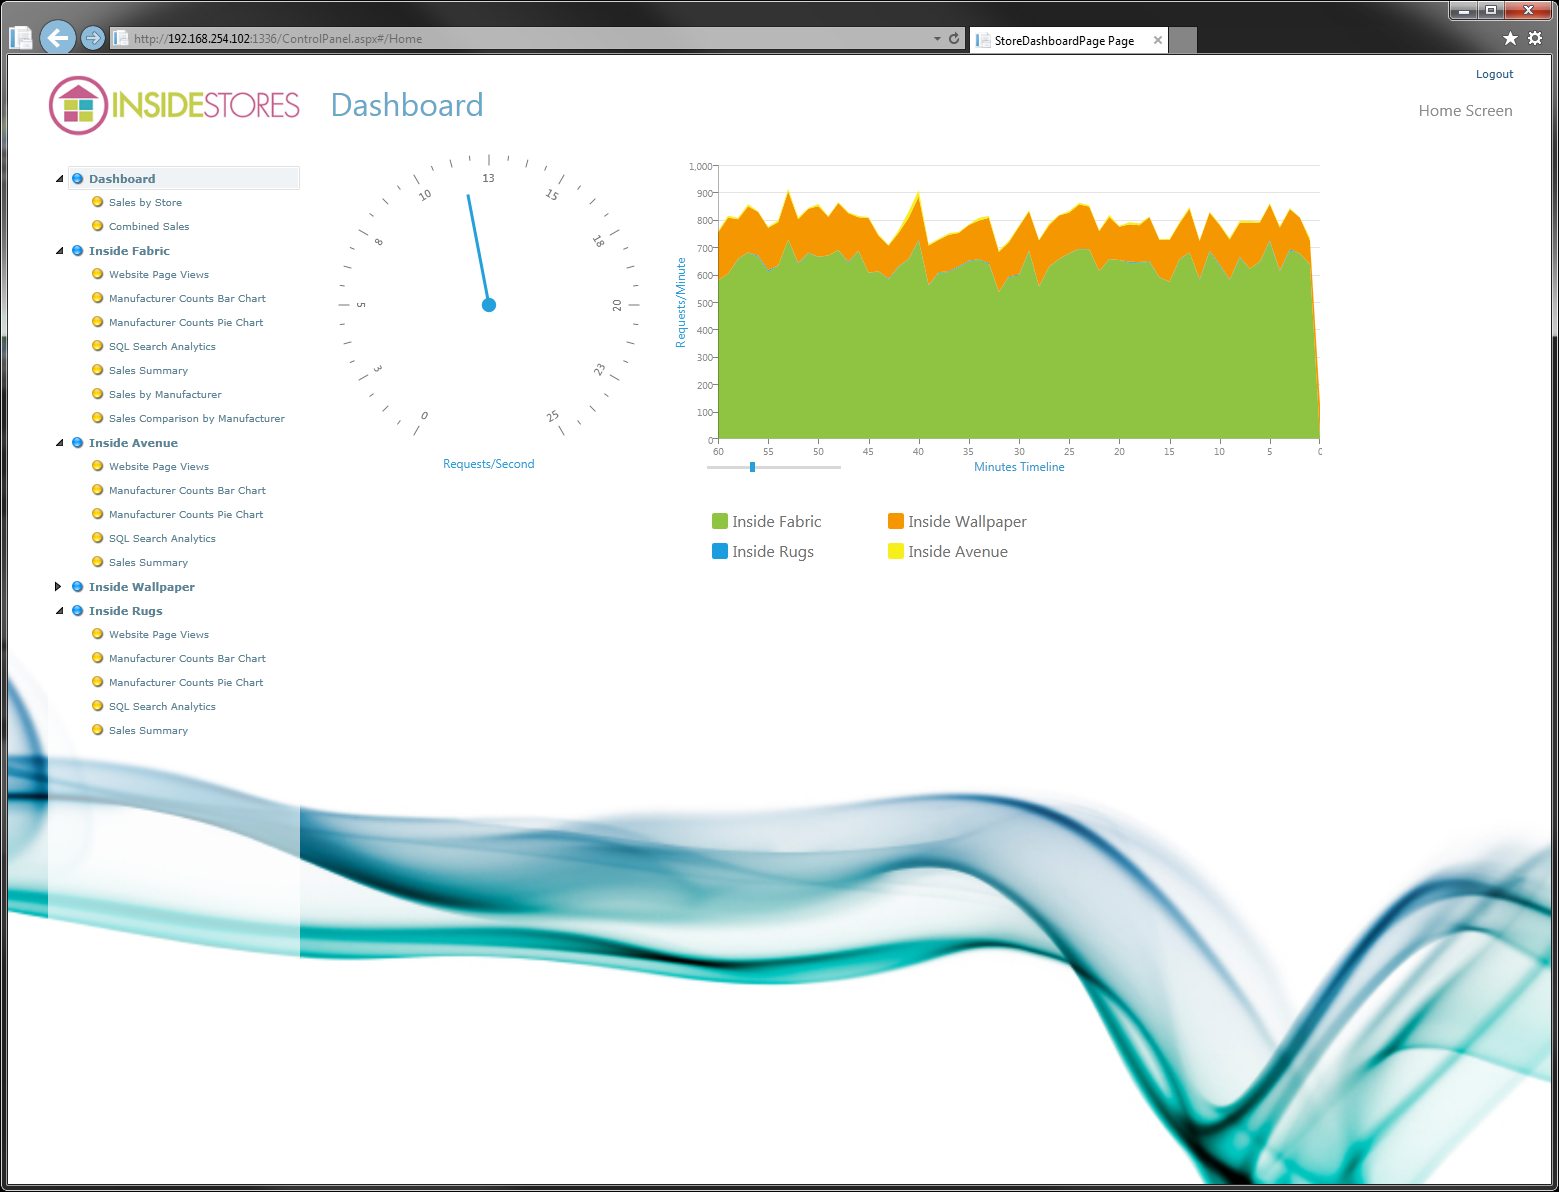Click the orange Inside Wallpaper legend swatch
1559x1192 pixels.
pyautogui.click(x=896, y=521)
